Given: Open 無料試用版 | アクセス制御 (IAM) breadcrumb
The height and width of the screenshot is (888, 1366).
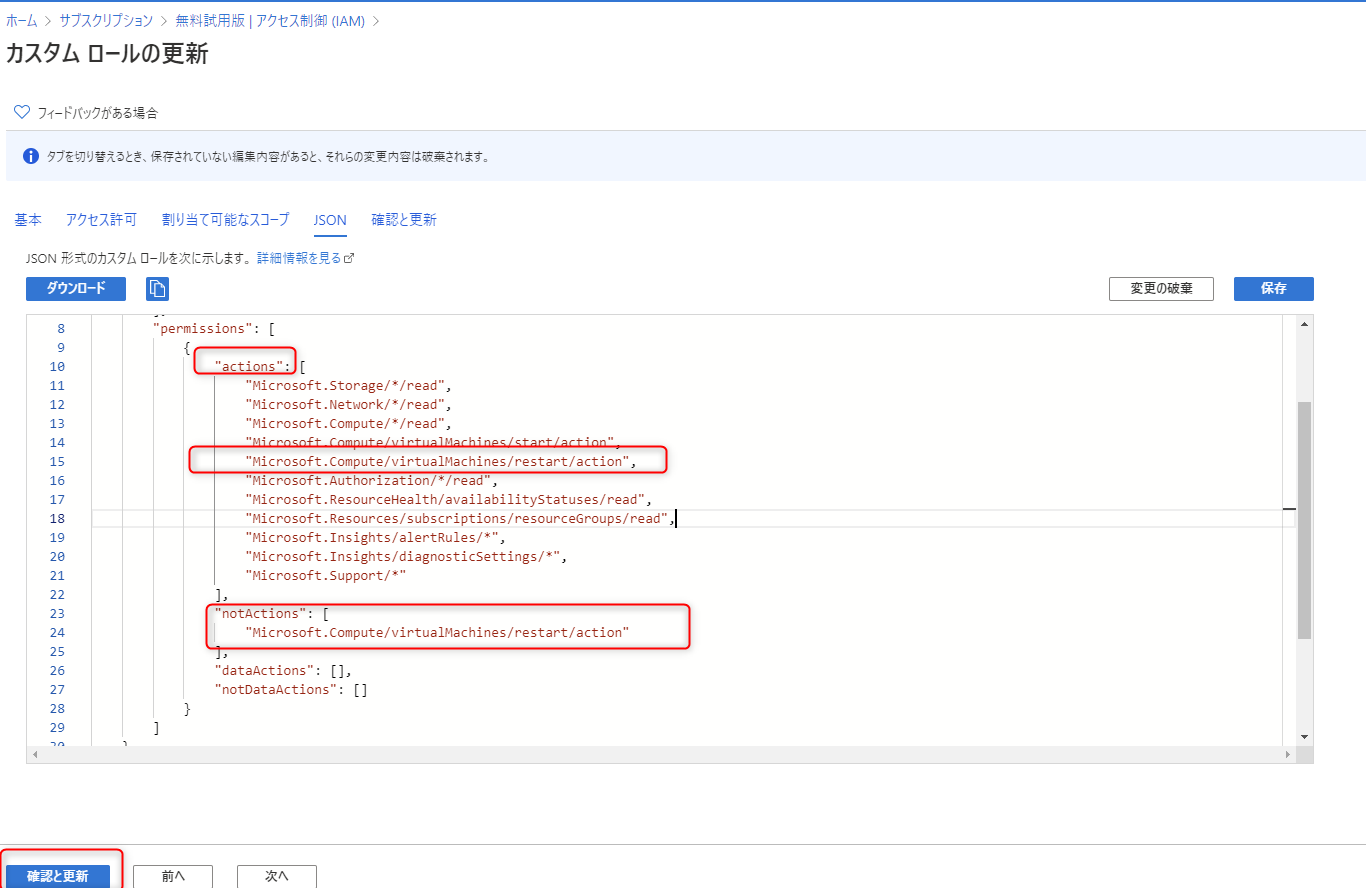Looking at the screenshot, I should [271, 21].
